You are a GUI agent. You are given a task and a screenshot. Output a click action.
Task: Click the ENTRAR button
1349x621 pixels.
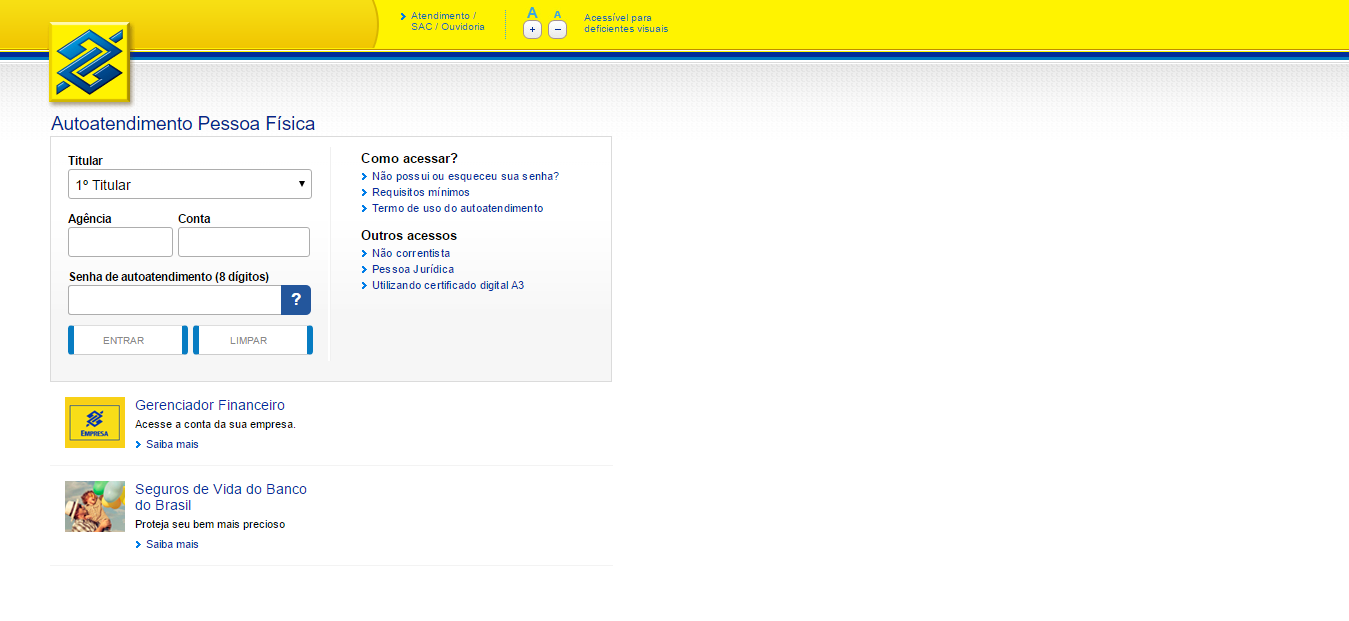click(128, 340)
